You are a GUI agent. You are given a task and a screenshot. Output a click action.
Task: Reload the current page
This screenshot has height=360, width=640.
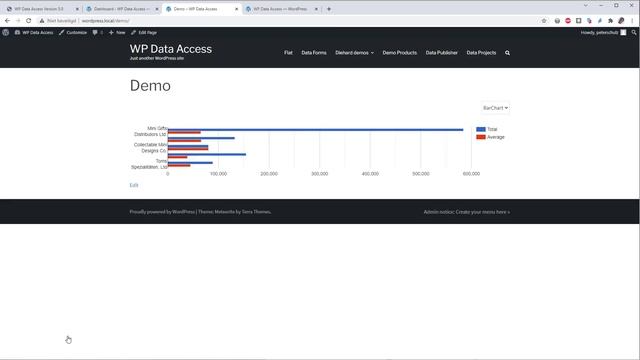[x=29, y=20]
